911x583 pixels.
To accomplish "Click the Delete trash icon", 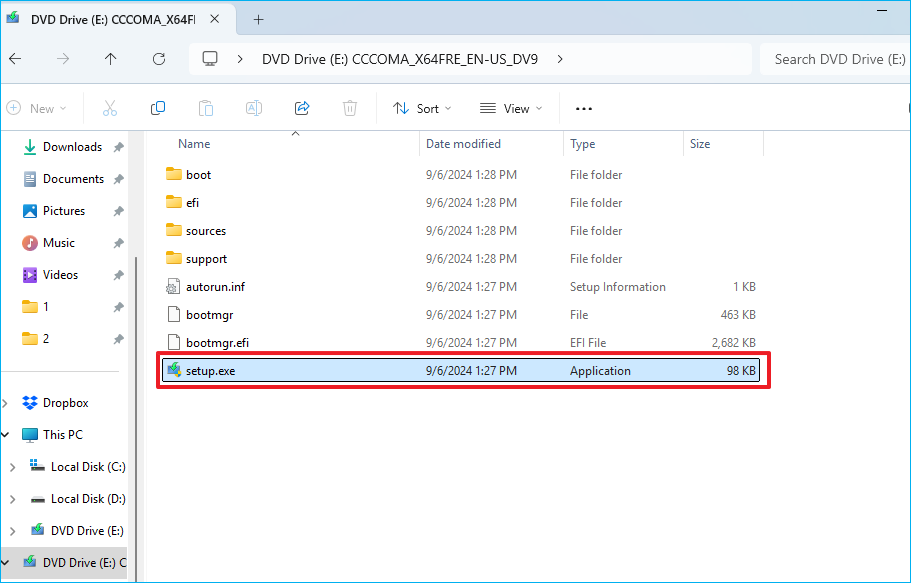I will coord(350,108).
